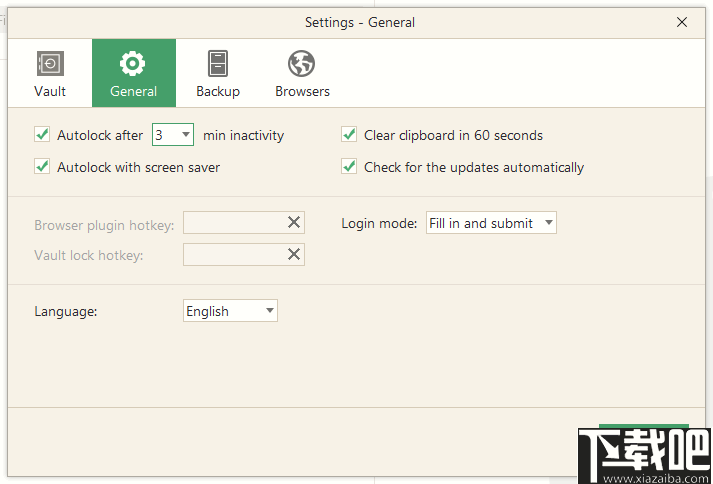Image resolution: width=713 pixels, height=484 pixels.
Task: Close the Settings dialog
Action: (x=682, y=22)
